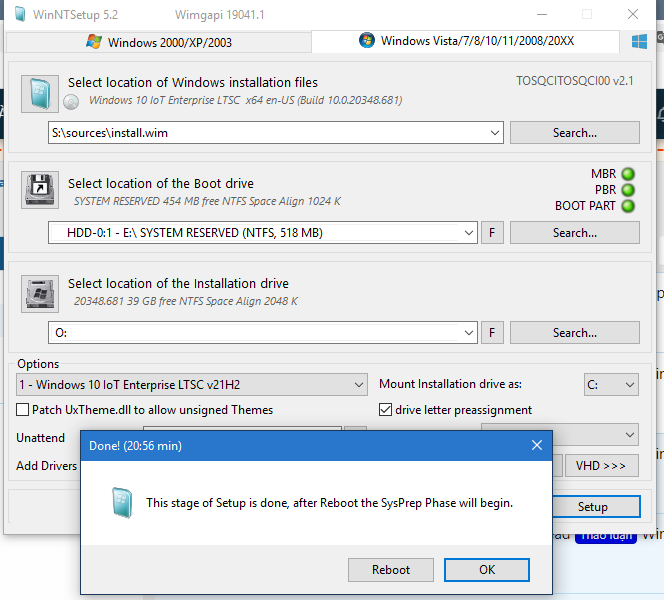
Task: Click the Windows Vista orb icon on the second tab
Action: pyautogui.click(x=367, y=40)
